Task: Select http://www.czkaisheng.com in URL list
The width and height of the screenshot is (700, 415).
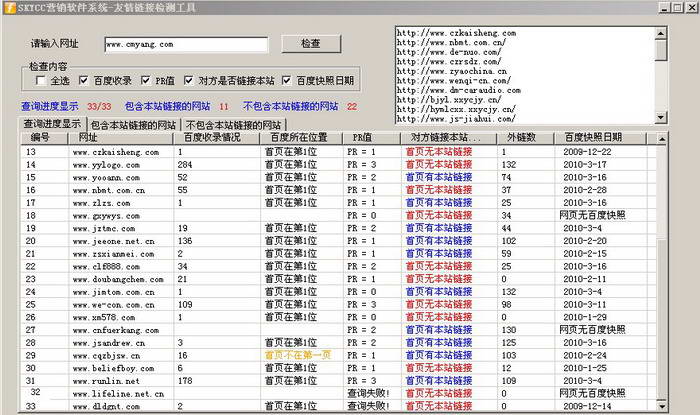Action: [x=456, y=33]
